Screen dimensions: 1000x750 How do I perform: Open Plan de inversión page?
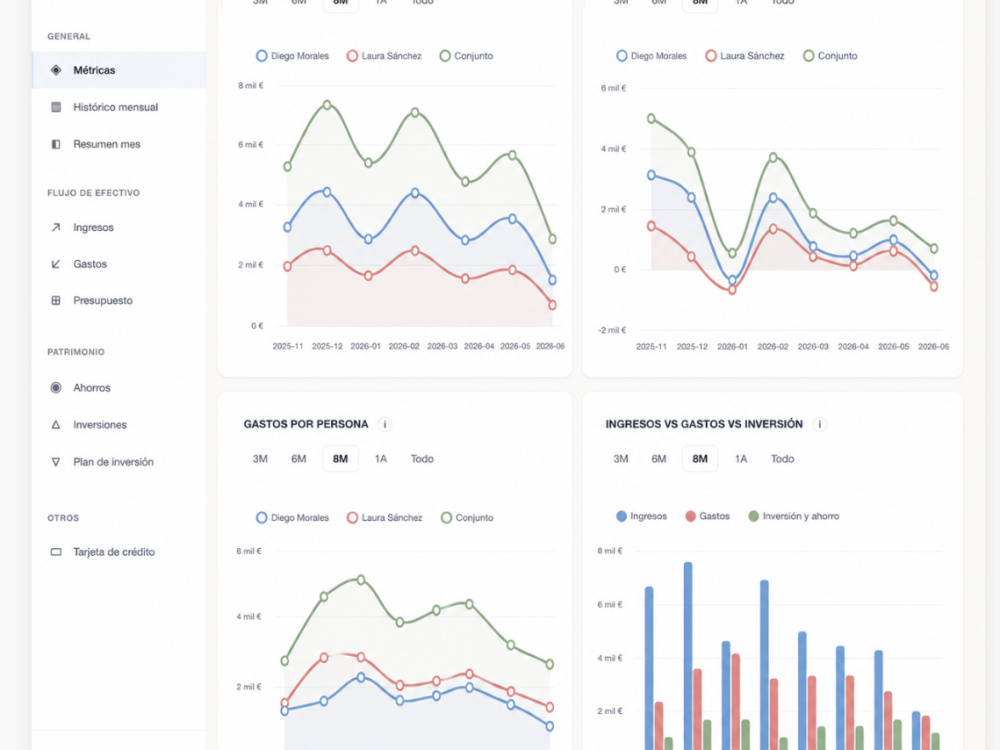coord(119,462)
